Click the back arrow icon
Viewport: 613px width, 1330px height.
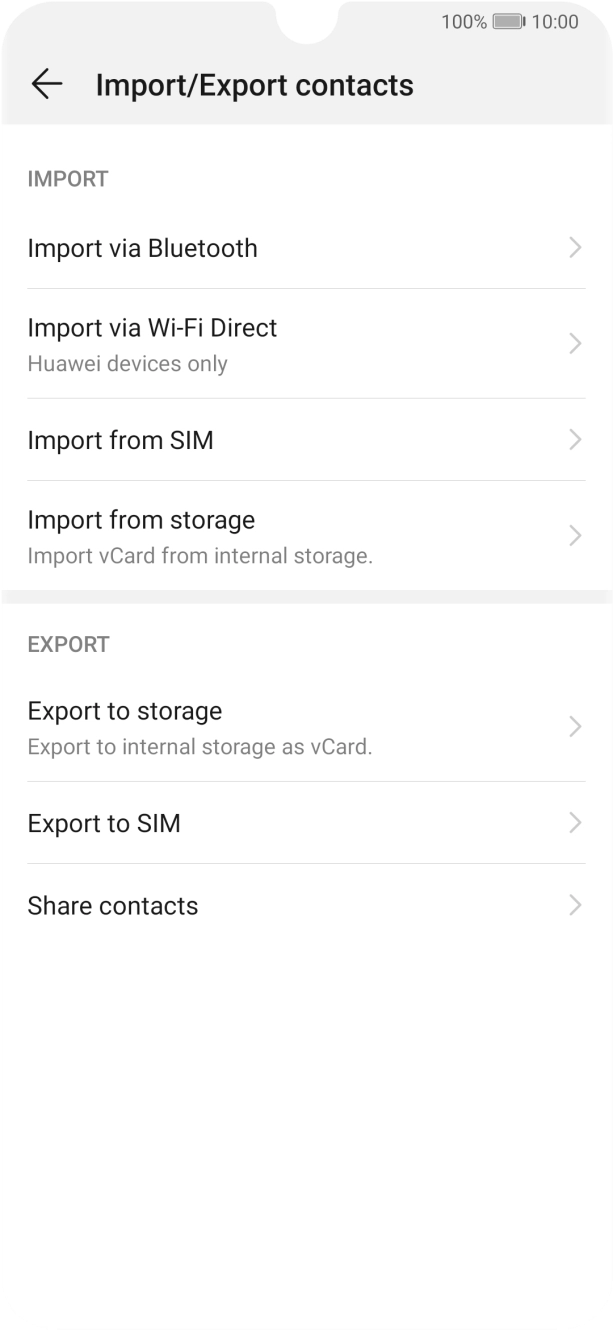pos(47,85)
